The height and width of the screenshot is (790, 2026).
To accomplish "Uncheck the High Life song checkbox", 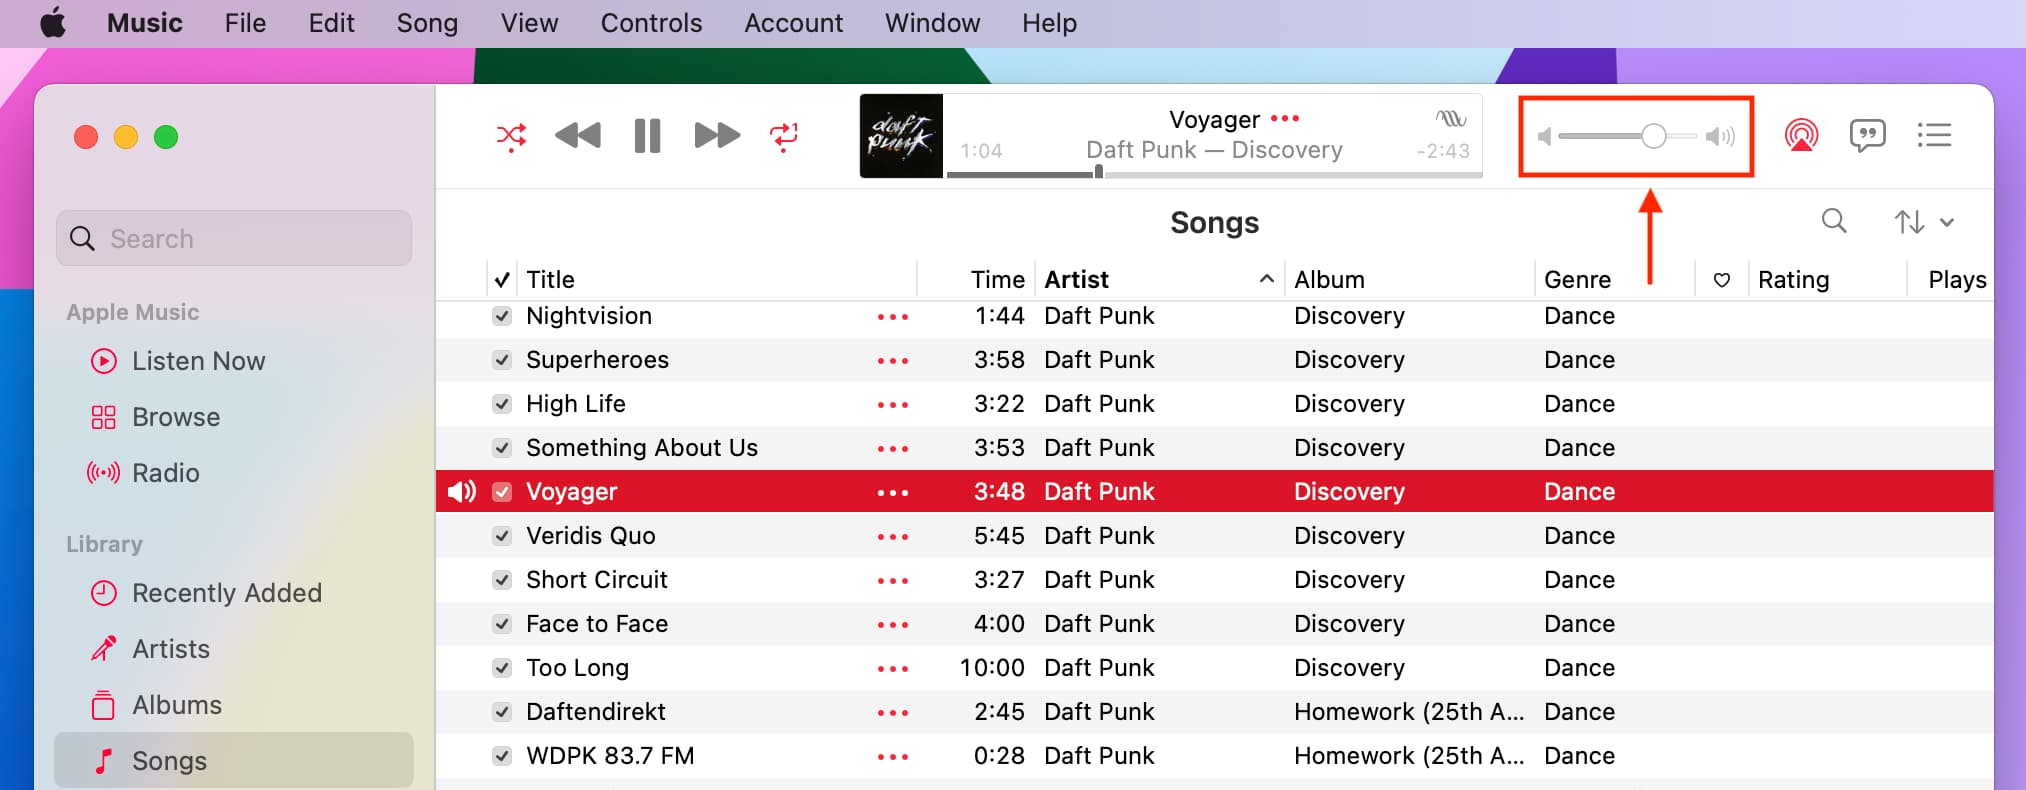I will coord(502,404).
